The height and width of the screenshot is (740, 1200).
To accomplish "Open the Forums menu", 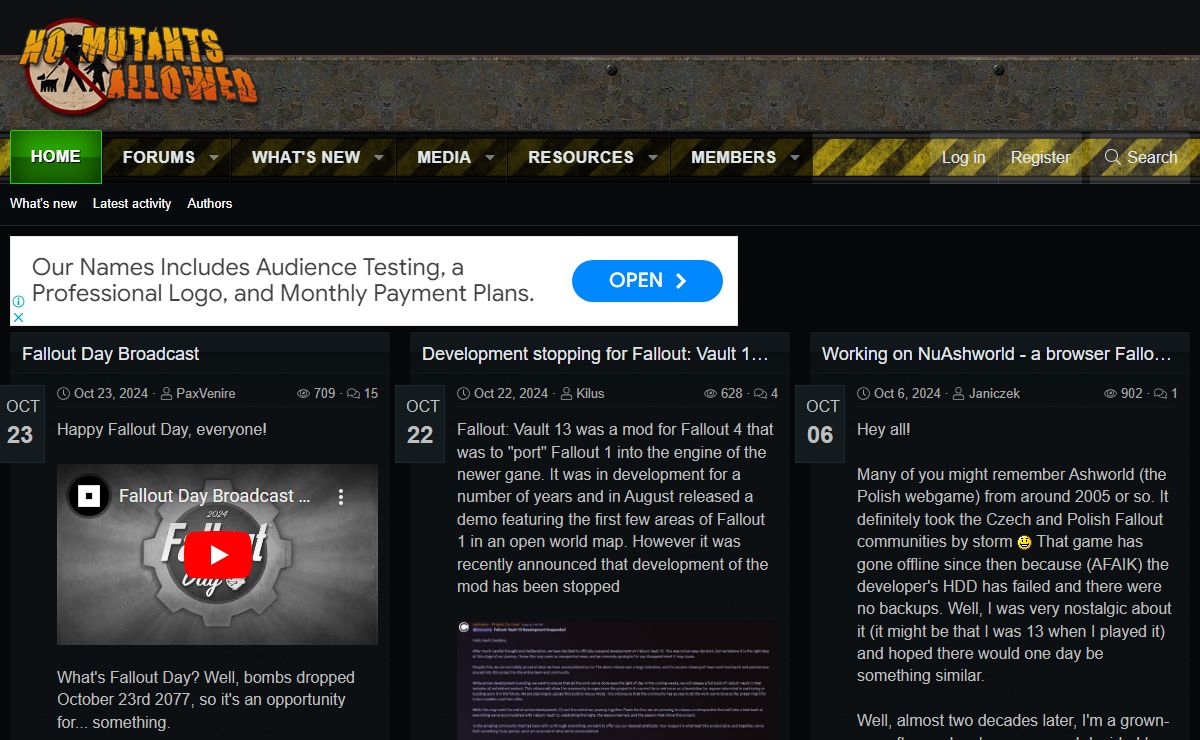I will click(x=159, y=157).
